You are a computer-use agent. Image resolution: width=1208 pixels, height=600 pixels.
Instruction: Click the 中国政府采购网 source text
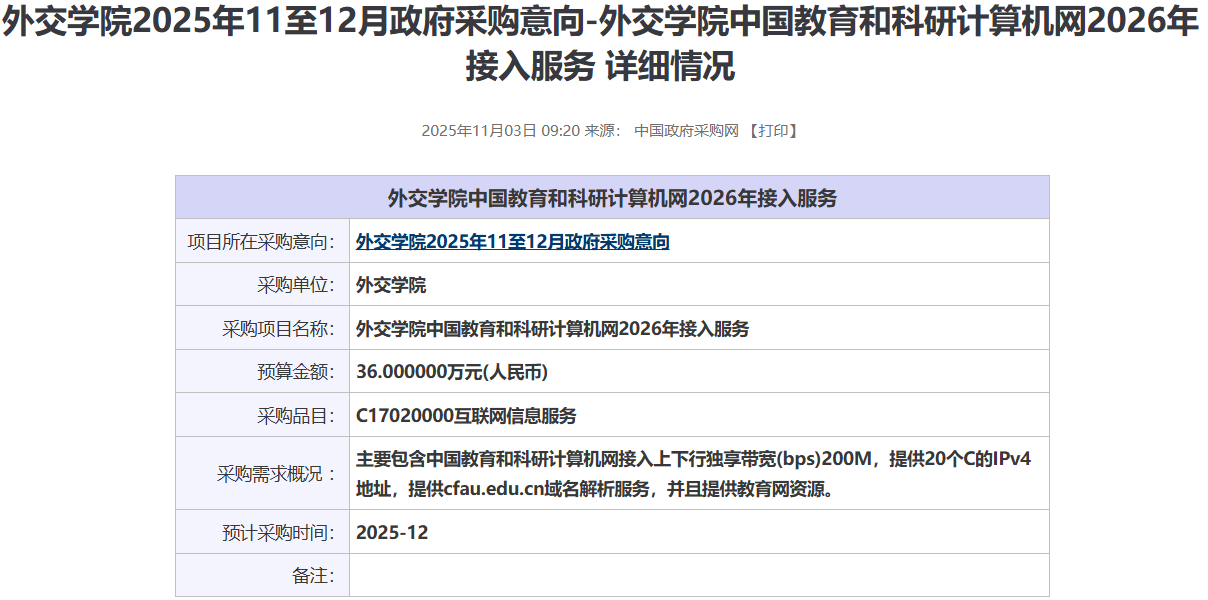(x=685, y=131)
